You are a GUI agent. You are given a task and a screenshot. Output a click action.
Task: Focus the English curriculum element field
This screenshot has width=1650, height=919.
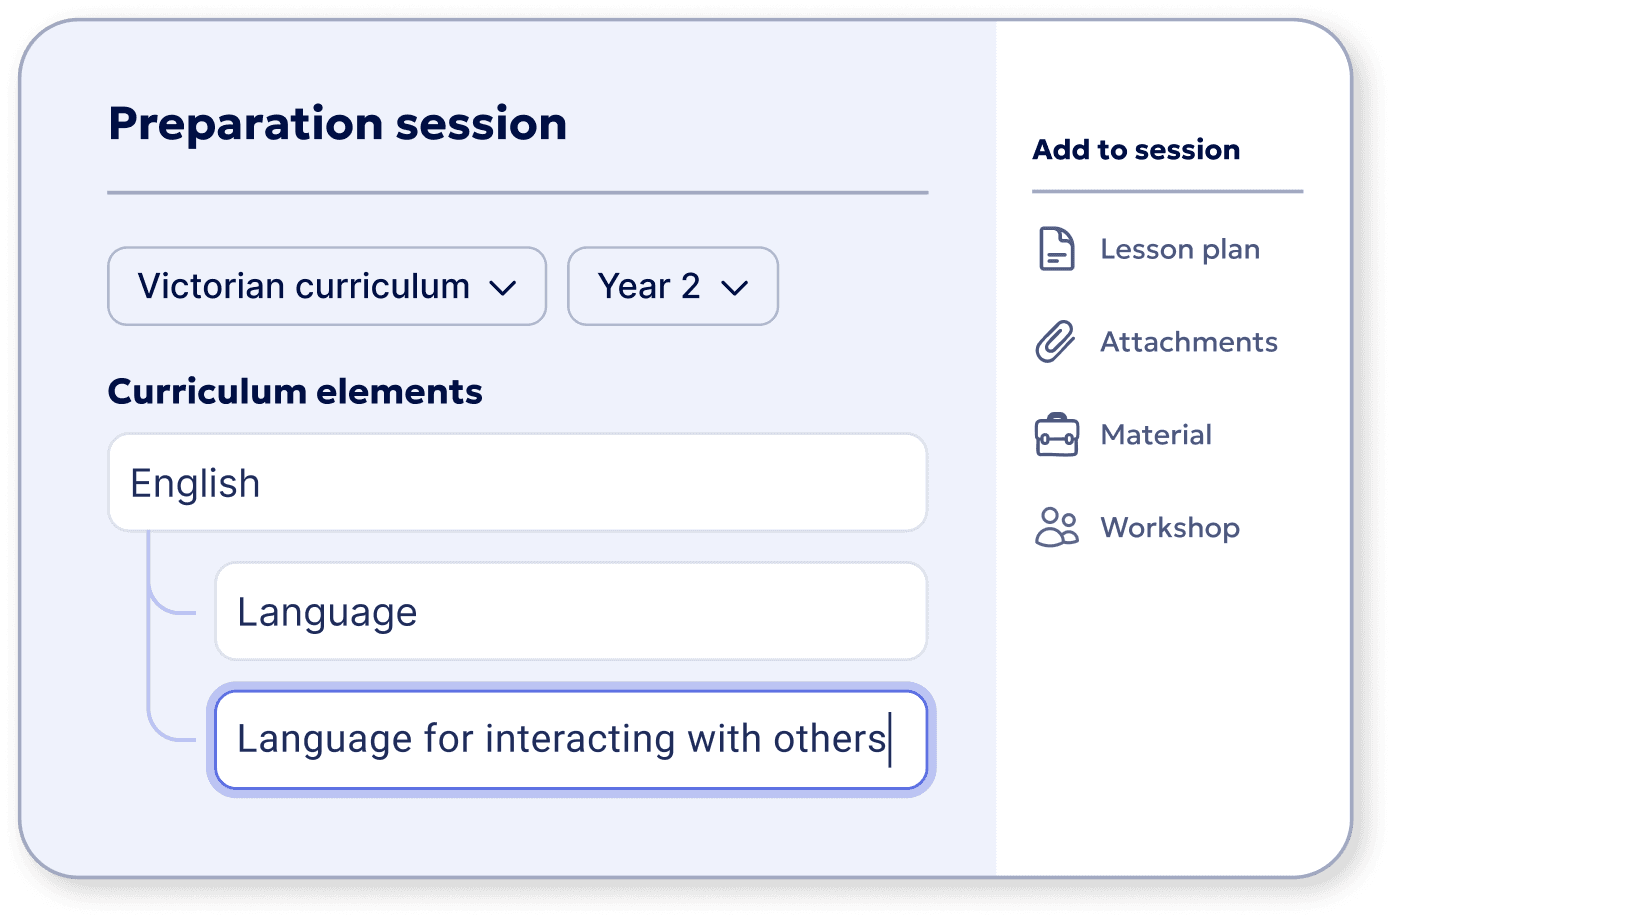click(x=517, y=483)
